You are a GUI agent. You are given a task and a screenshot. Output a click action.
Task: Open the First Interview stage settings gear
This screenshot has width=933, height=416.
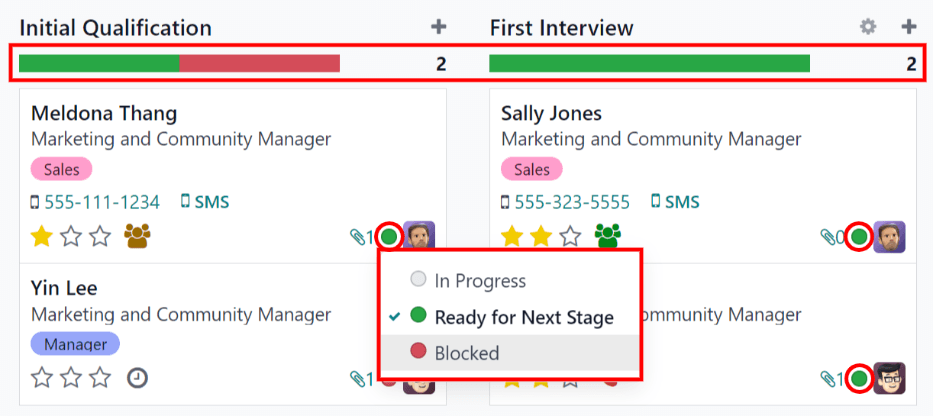click(868, 28)
